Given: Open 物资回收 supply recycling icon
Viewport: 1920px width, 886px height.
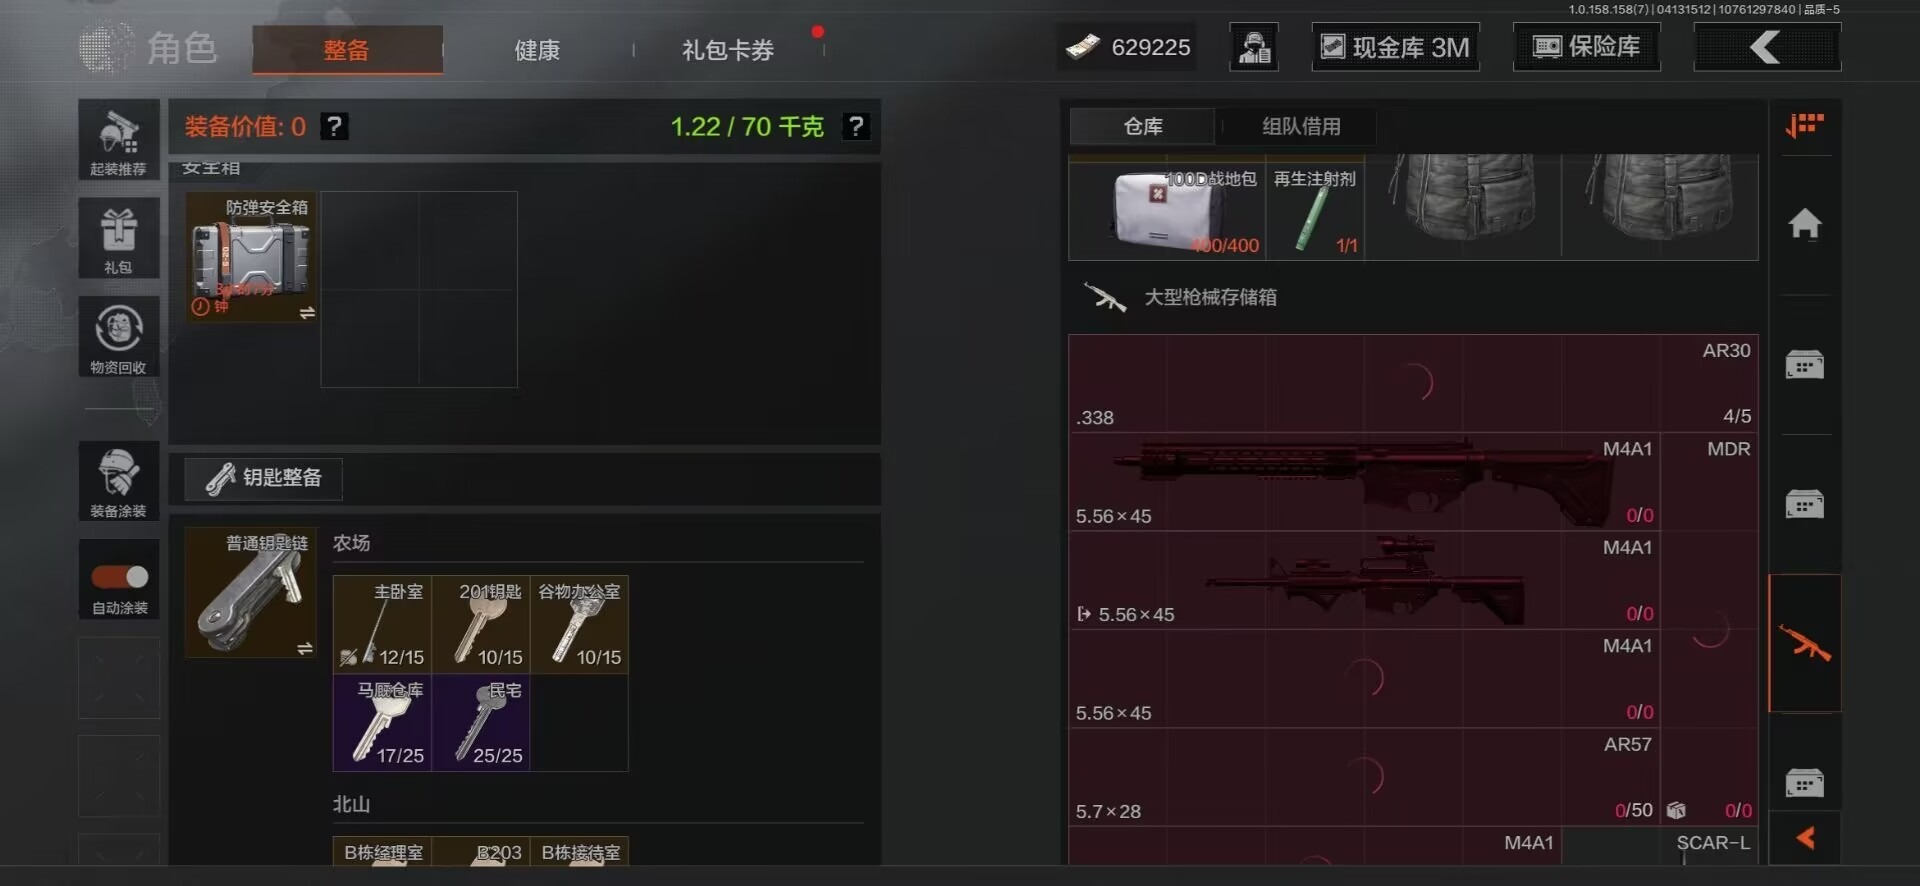Looking at the screenshot, I should click(118, 337).
